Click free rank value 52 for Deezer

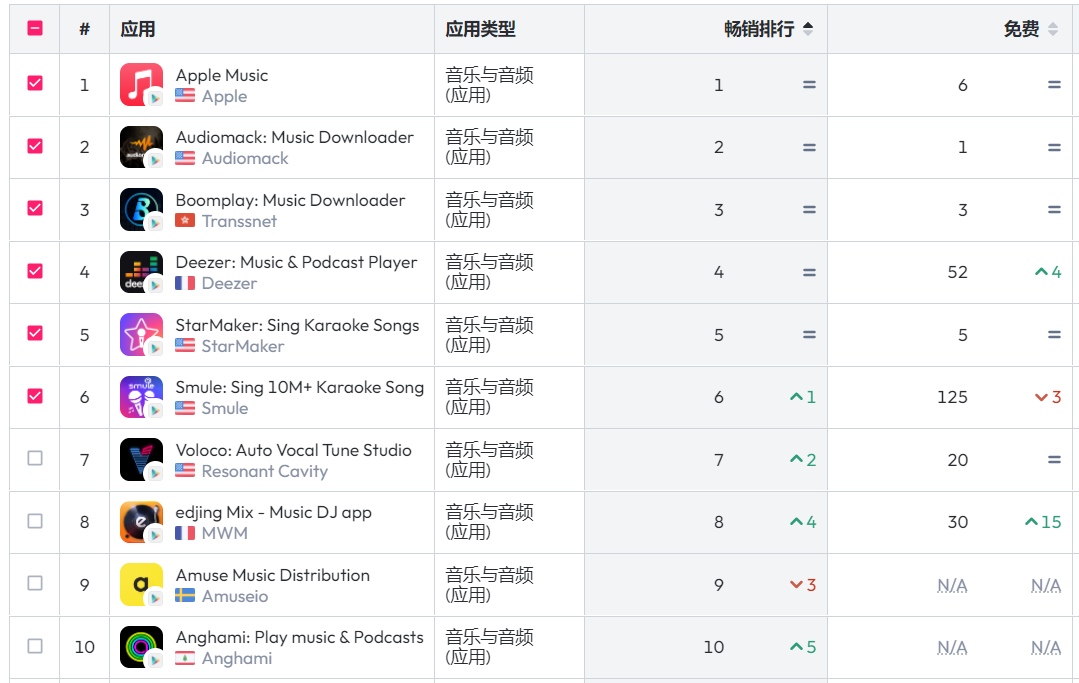pos(957,272)
